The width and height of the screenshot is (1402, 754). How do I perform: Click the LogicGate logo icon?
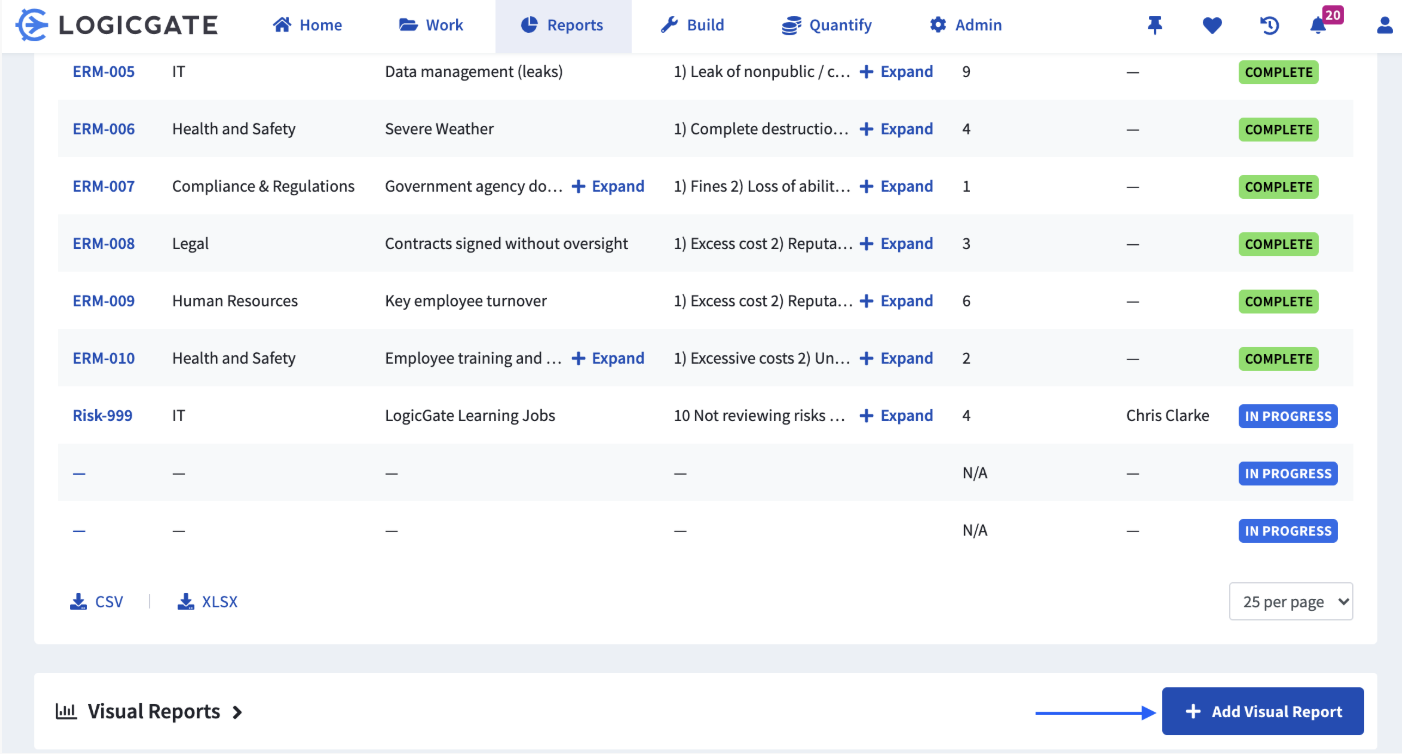tap(33, 25)
